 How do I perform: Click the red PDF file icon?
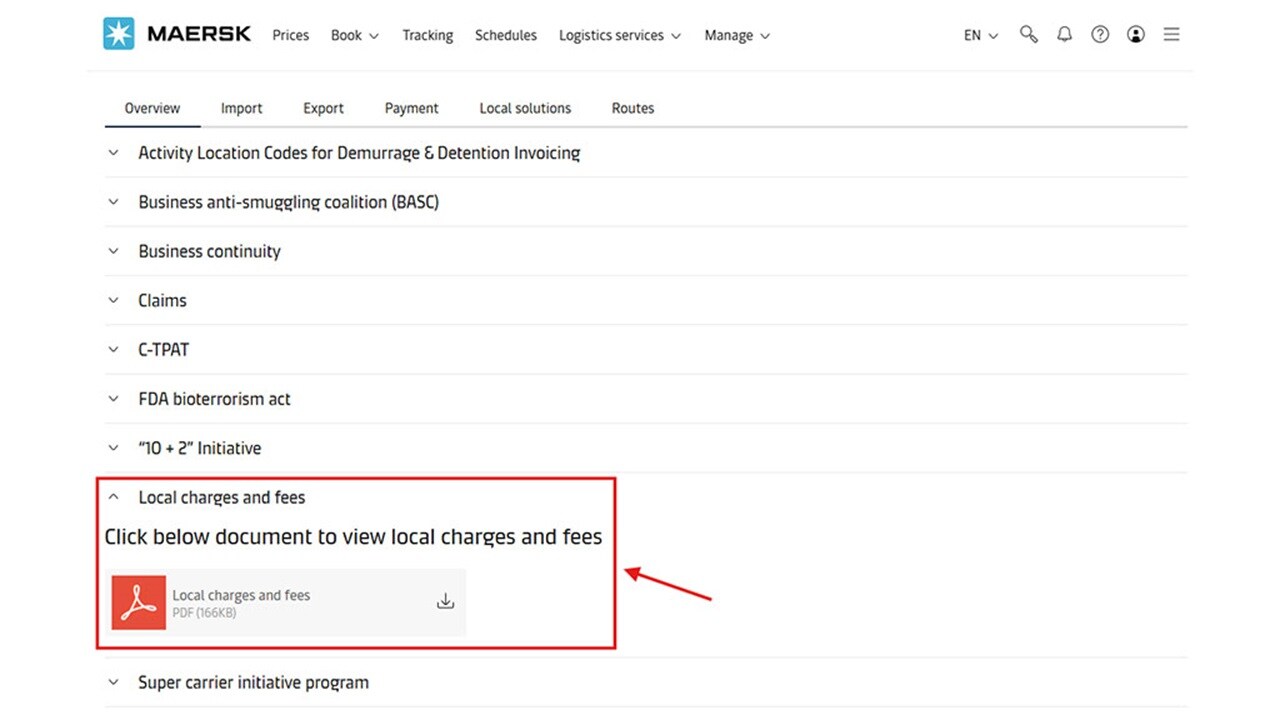(139, 602)
